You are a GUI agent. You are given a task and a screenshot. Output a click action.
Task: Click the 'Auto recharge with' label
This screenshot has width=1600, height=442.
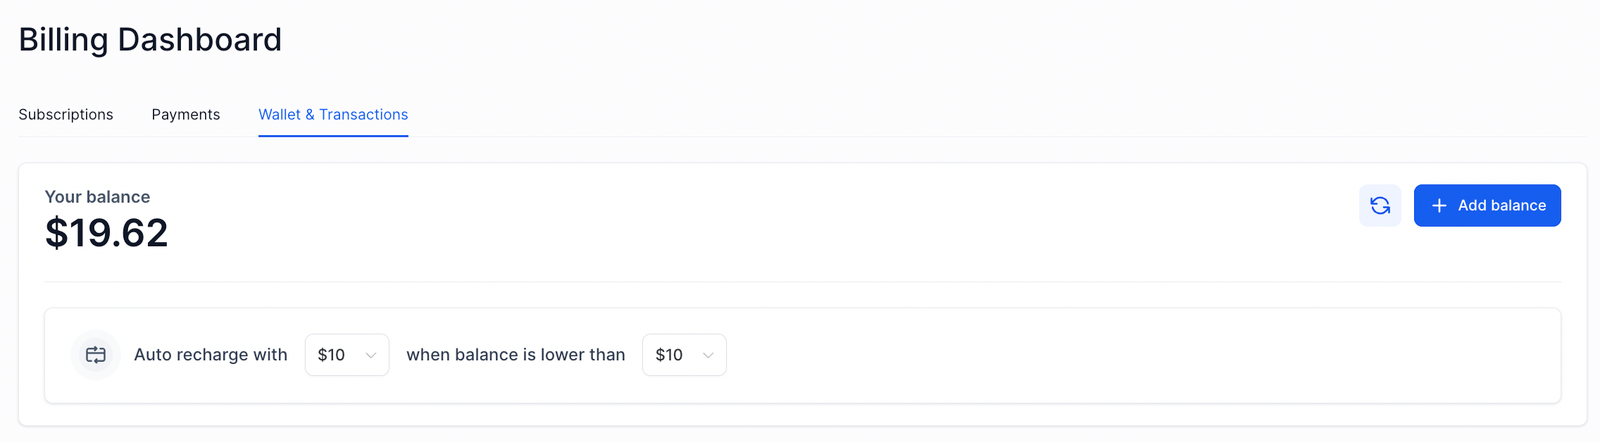click(x=210, y=355)
